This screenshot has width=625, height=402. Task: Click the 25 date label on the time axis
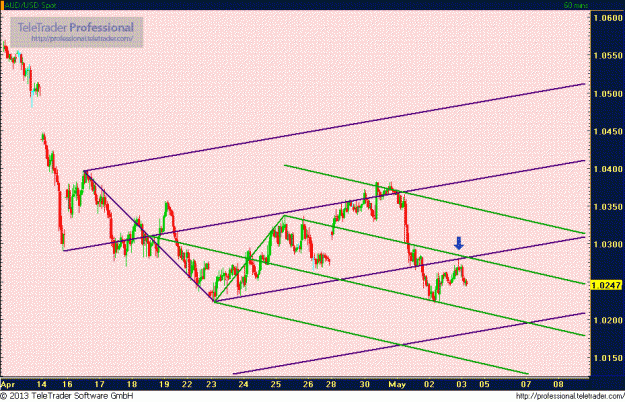pos(276,384)
